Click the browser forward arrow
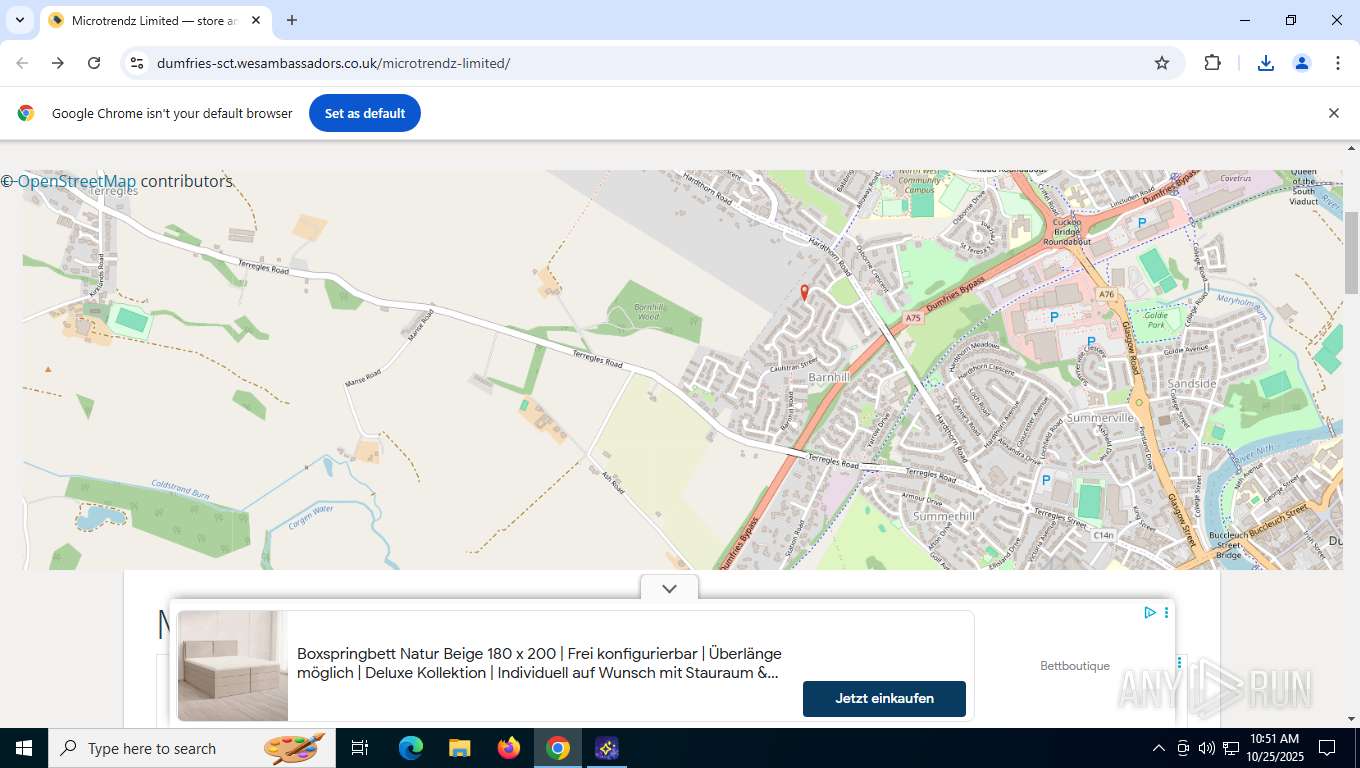The image size is (1360, 768). point(58,63)
